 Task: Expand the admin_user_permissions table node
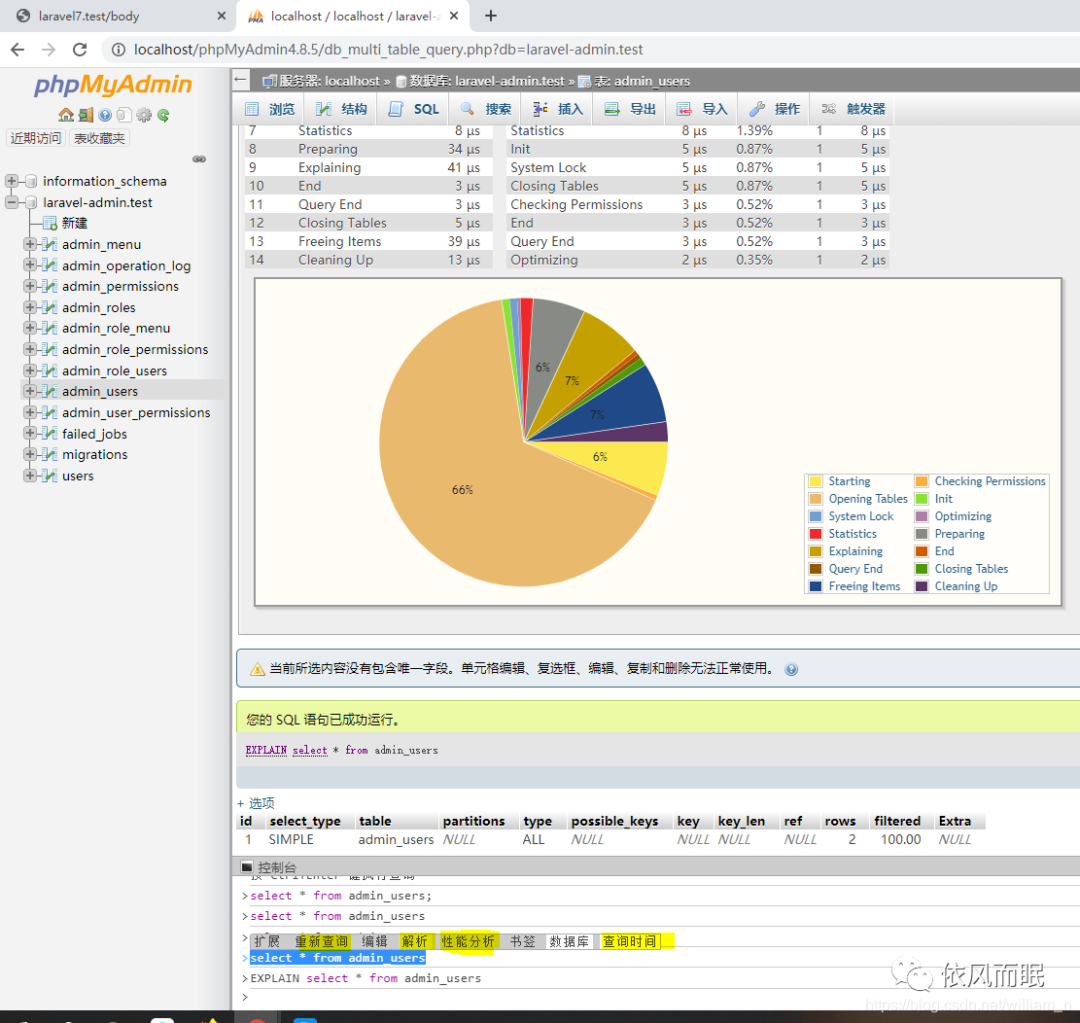click(x=30, y=413)
